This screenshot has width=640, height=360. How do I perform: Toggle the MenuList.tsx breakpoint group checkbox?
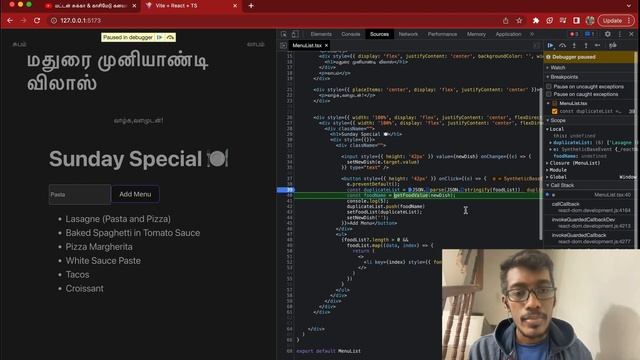(555, 103)
